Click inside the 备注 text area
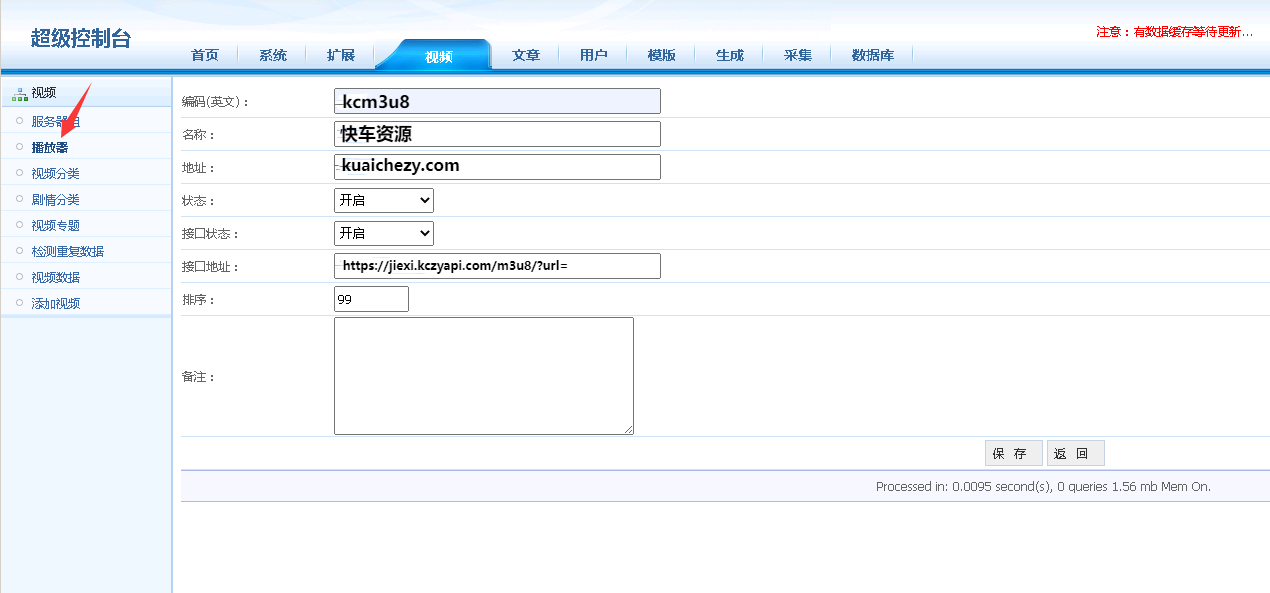Viewport: 1270px width, 593px height. (483, 376)
